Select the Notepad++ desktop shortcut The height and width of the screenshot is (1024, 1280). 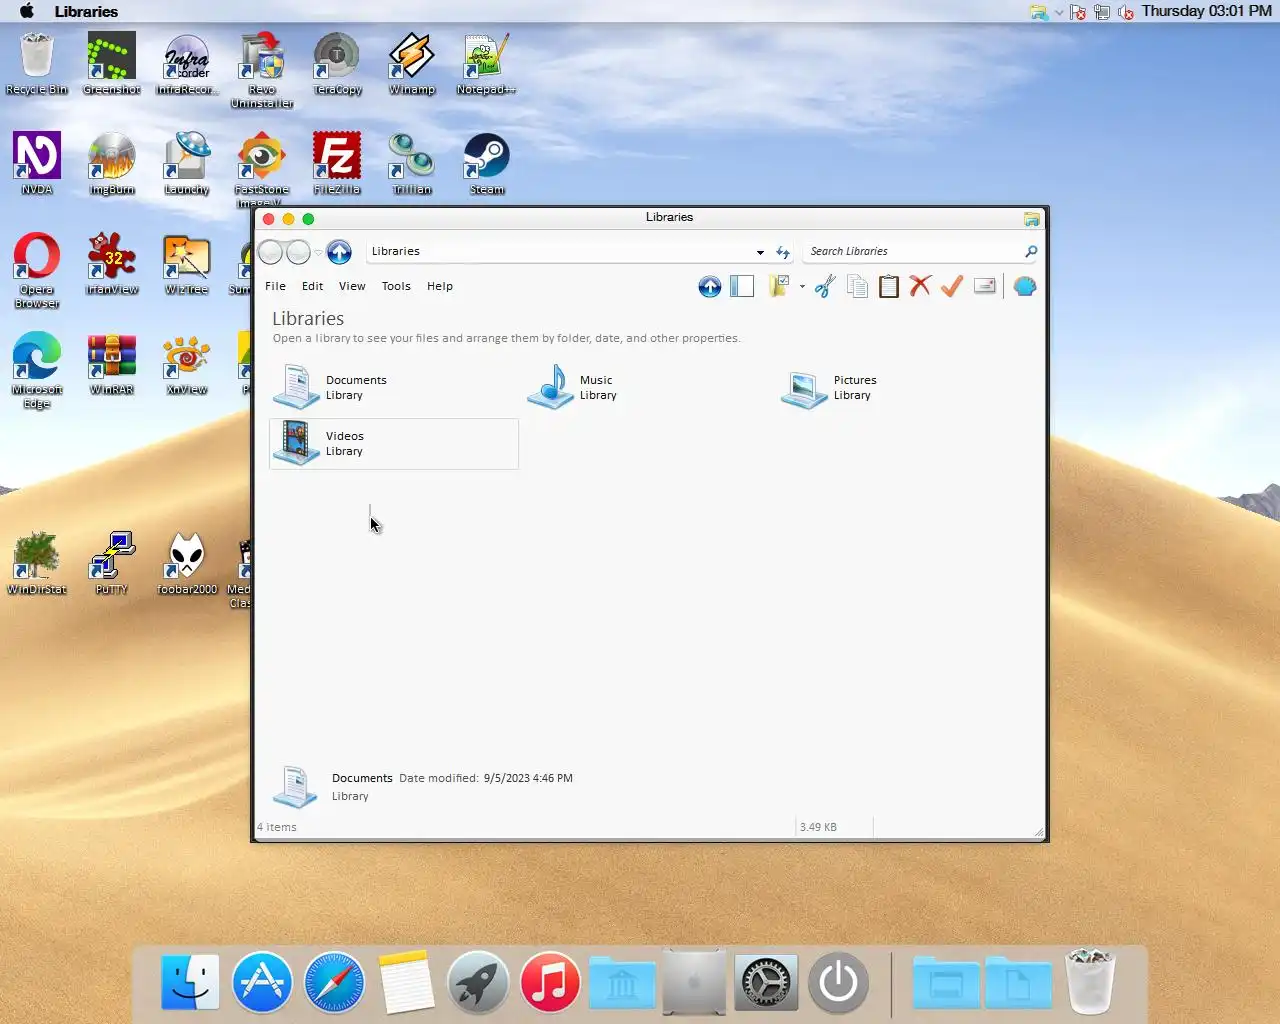486,63
